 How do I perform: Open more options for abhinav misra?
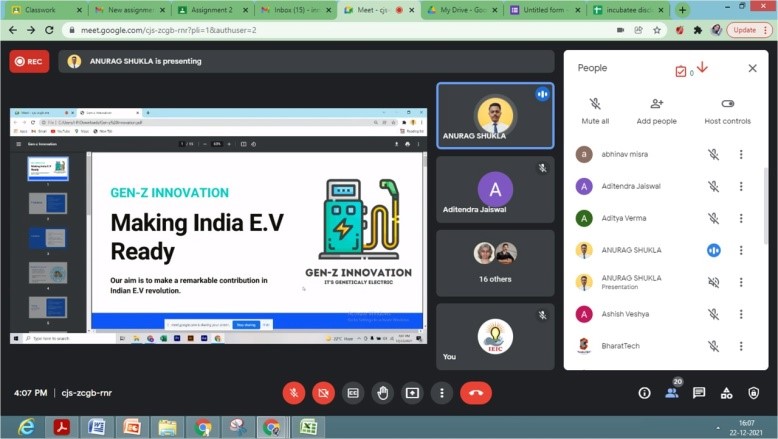741,154
